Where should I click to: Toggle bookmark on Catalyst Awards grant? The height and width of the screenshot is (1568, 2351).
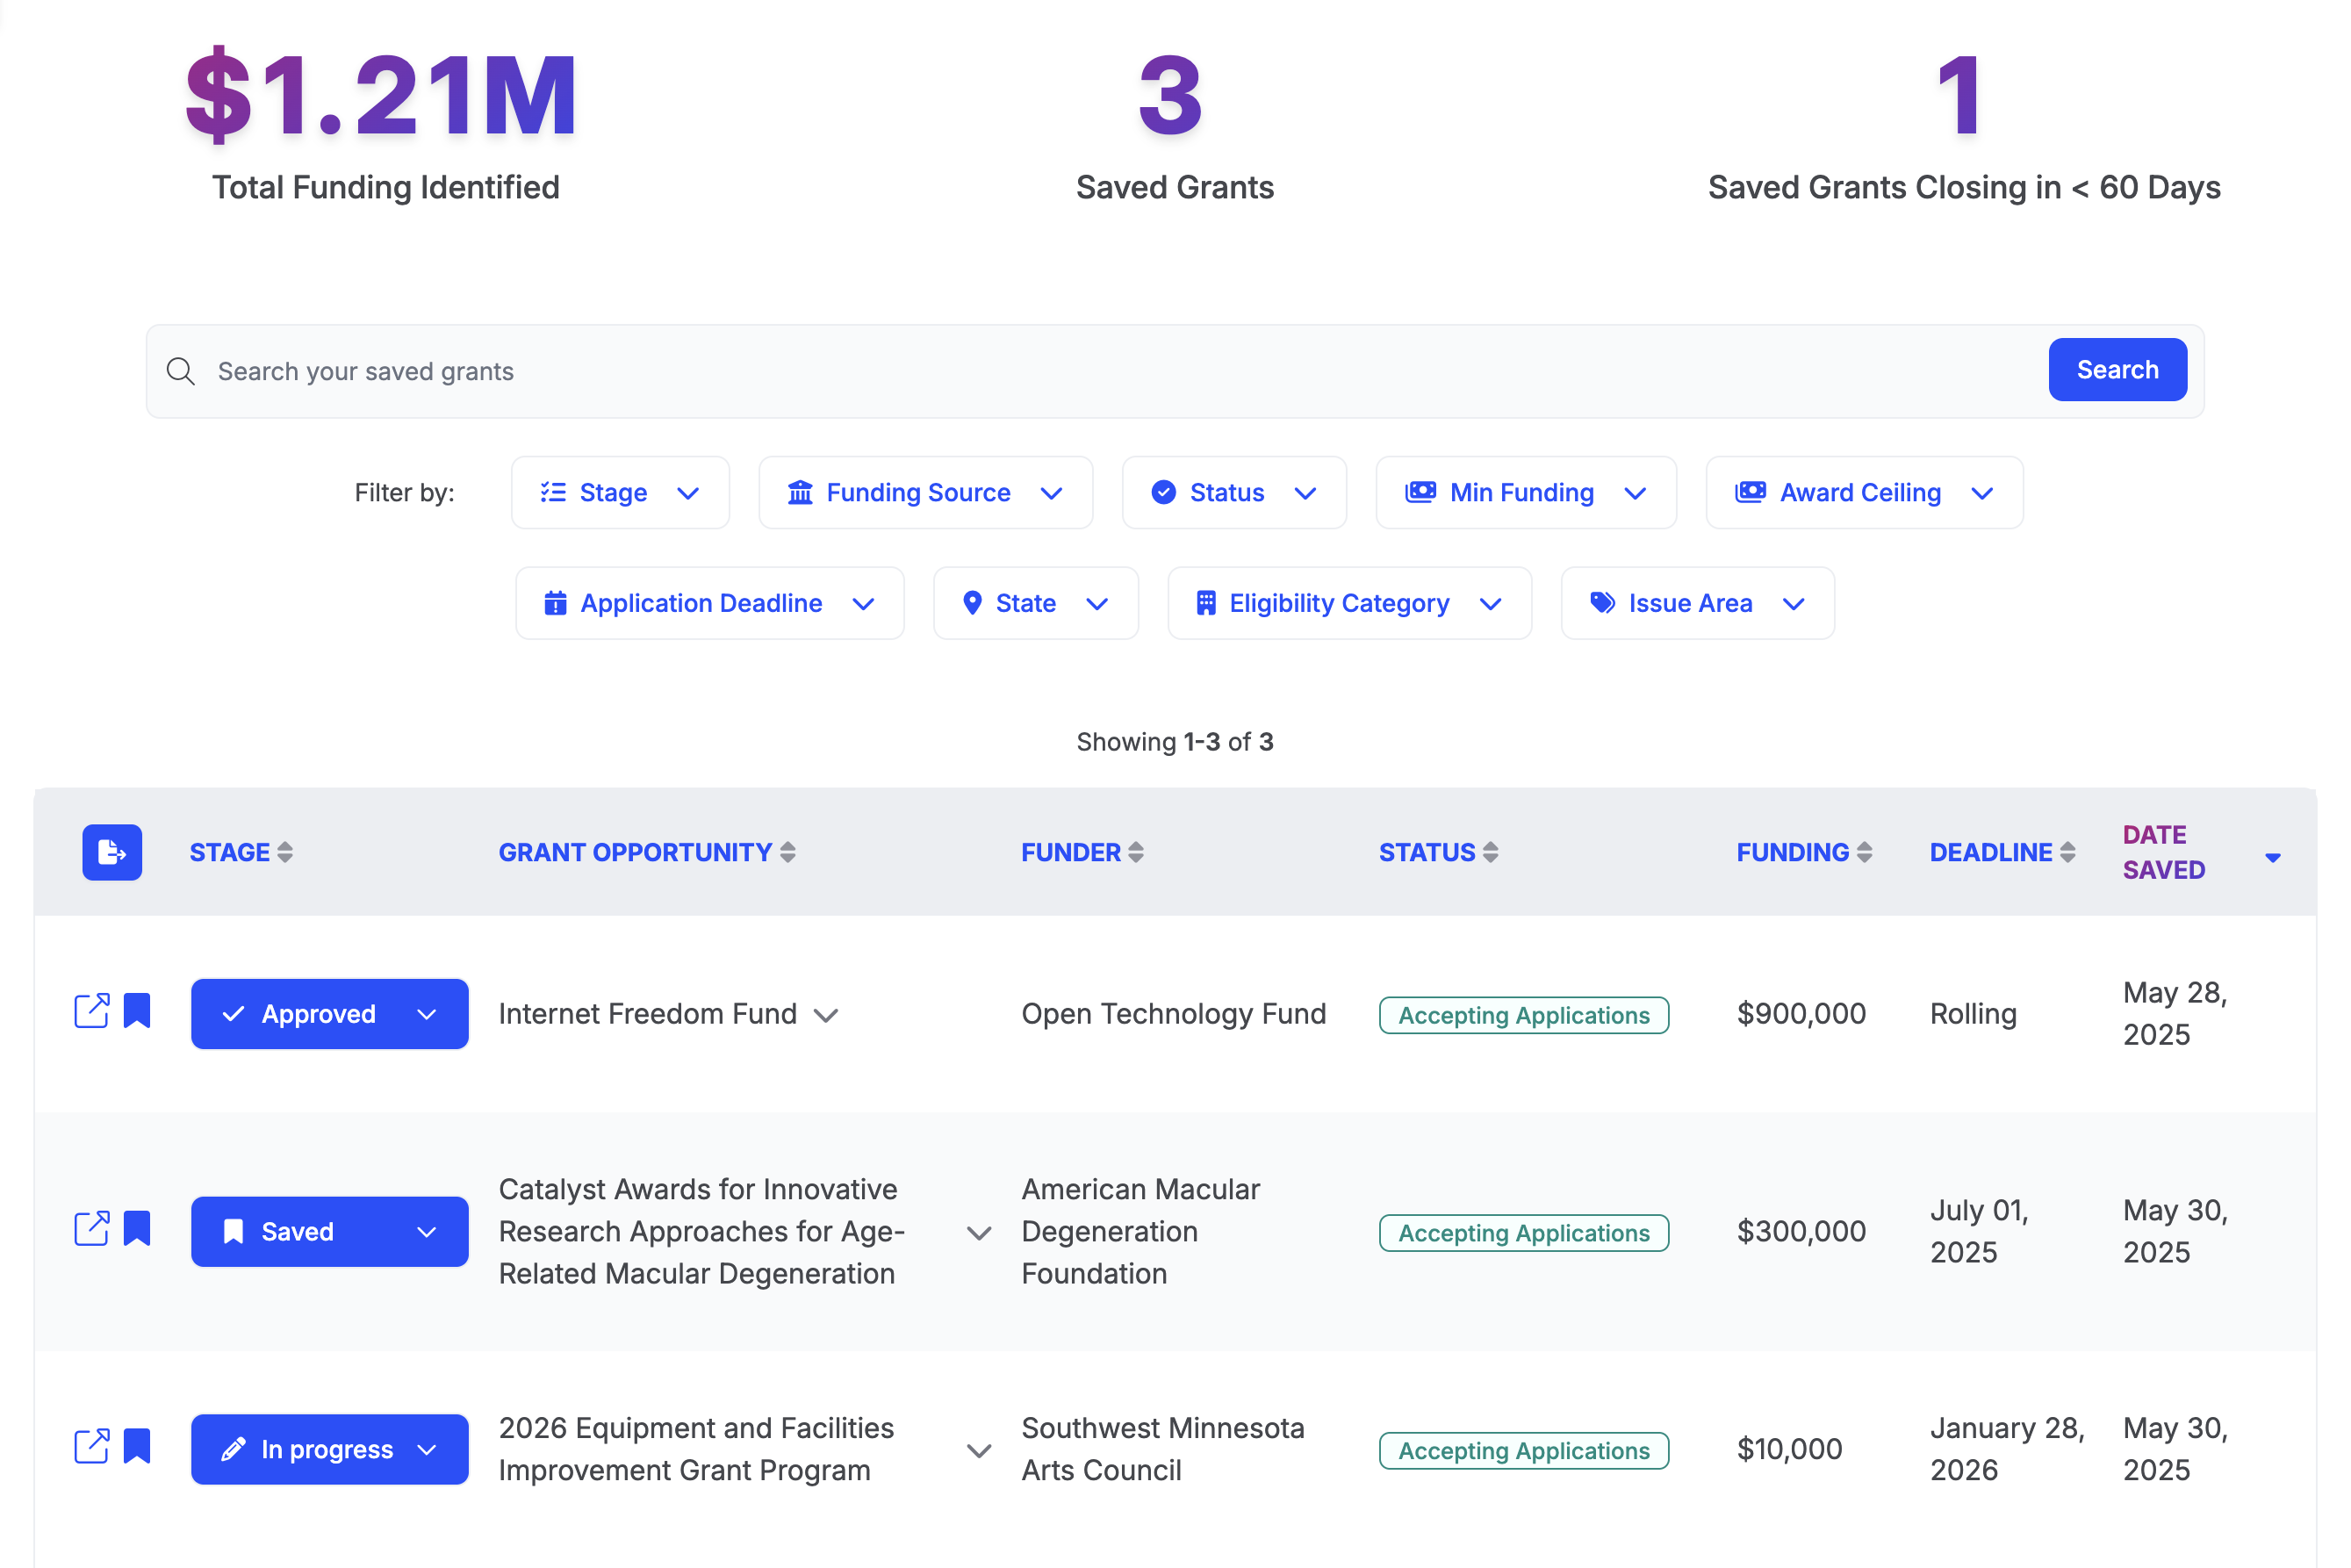[x=136, y=1228]
